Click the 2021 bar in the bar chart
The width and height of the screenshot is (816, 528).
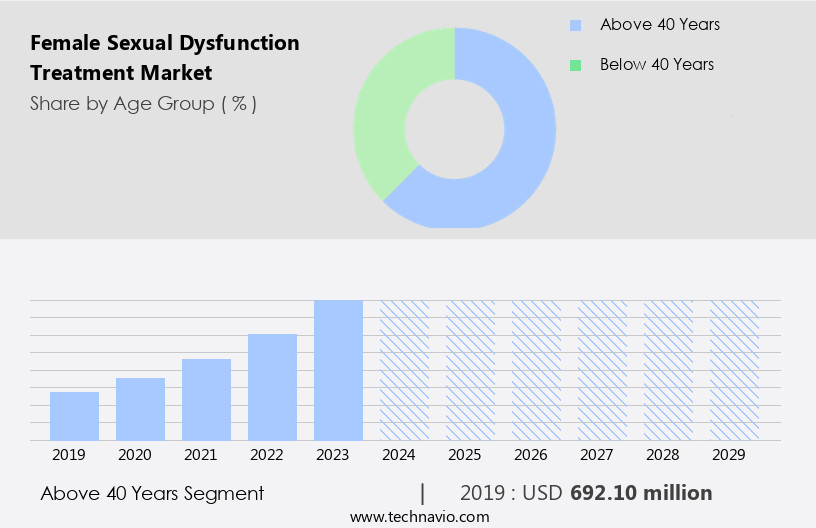(206, 400)
